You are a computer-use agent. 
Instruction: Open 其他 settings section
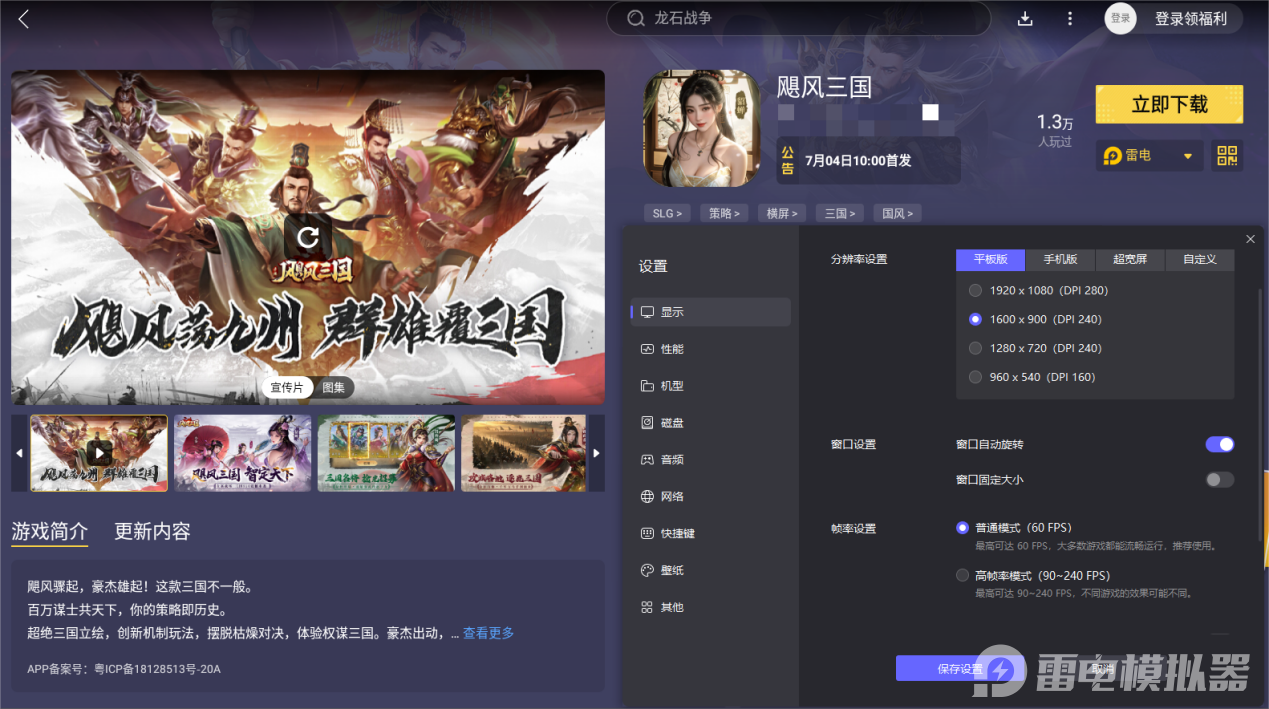(711, 607)
